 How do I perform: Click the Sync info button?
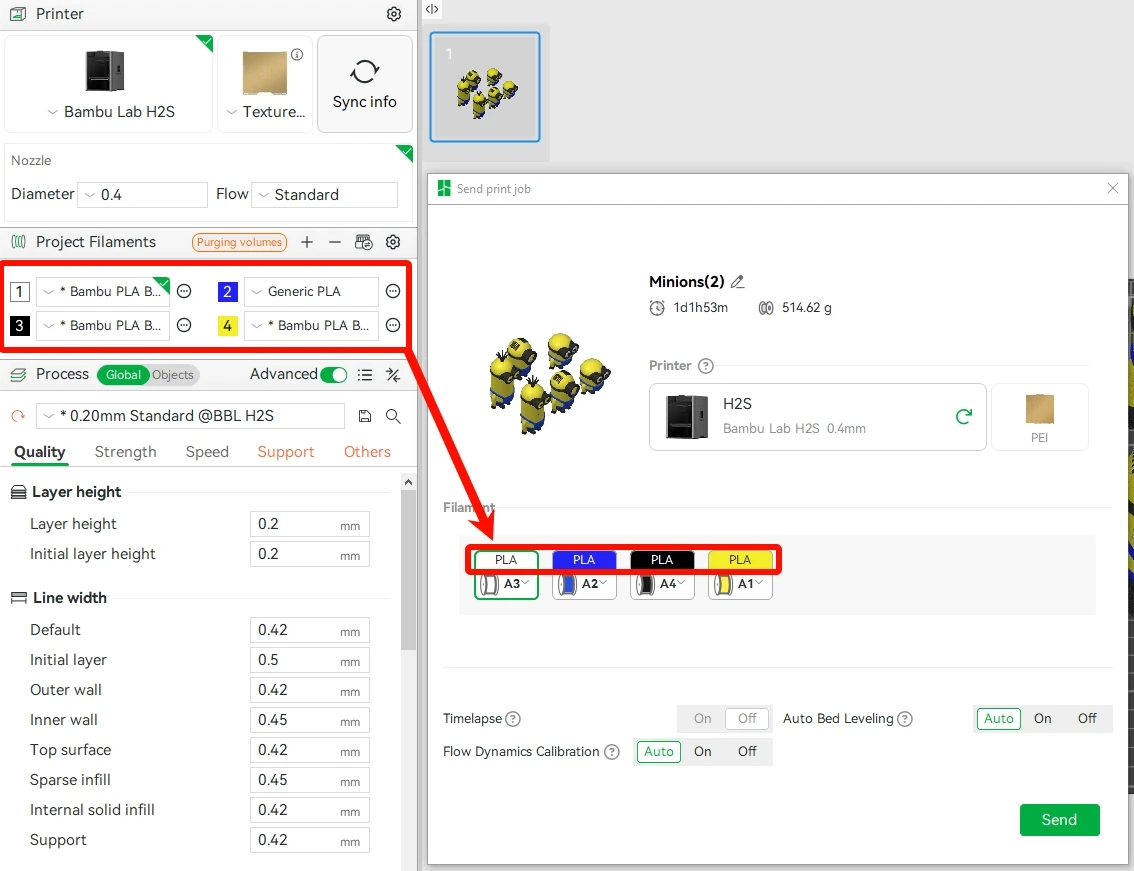pyautogui.click(x=364, y=84)
